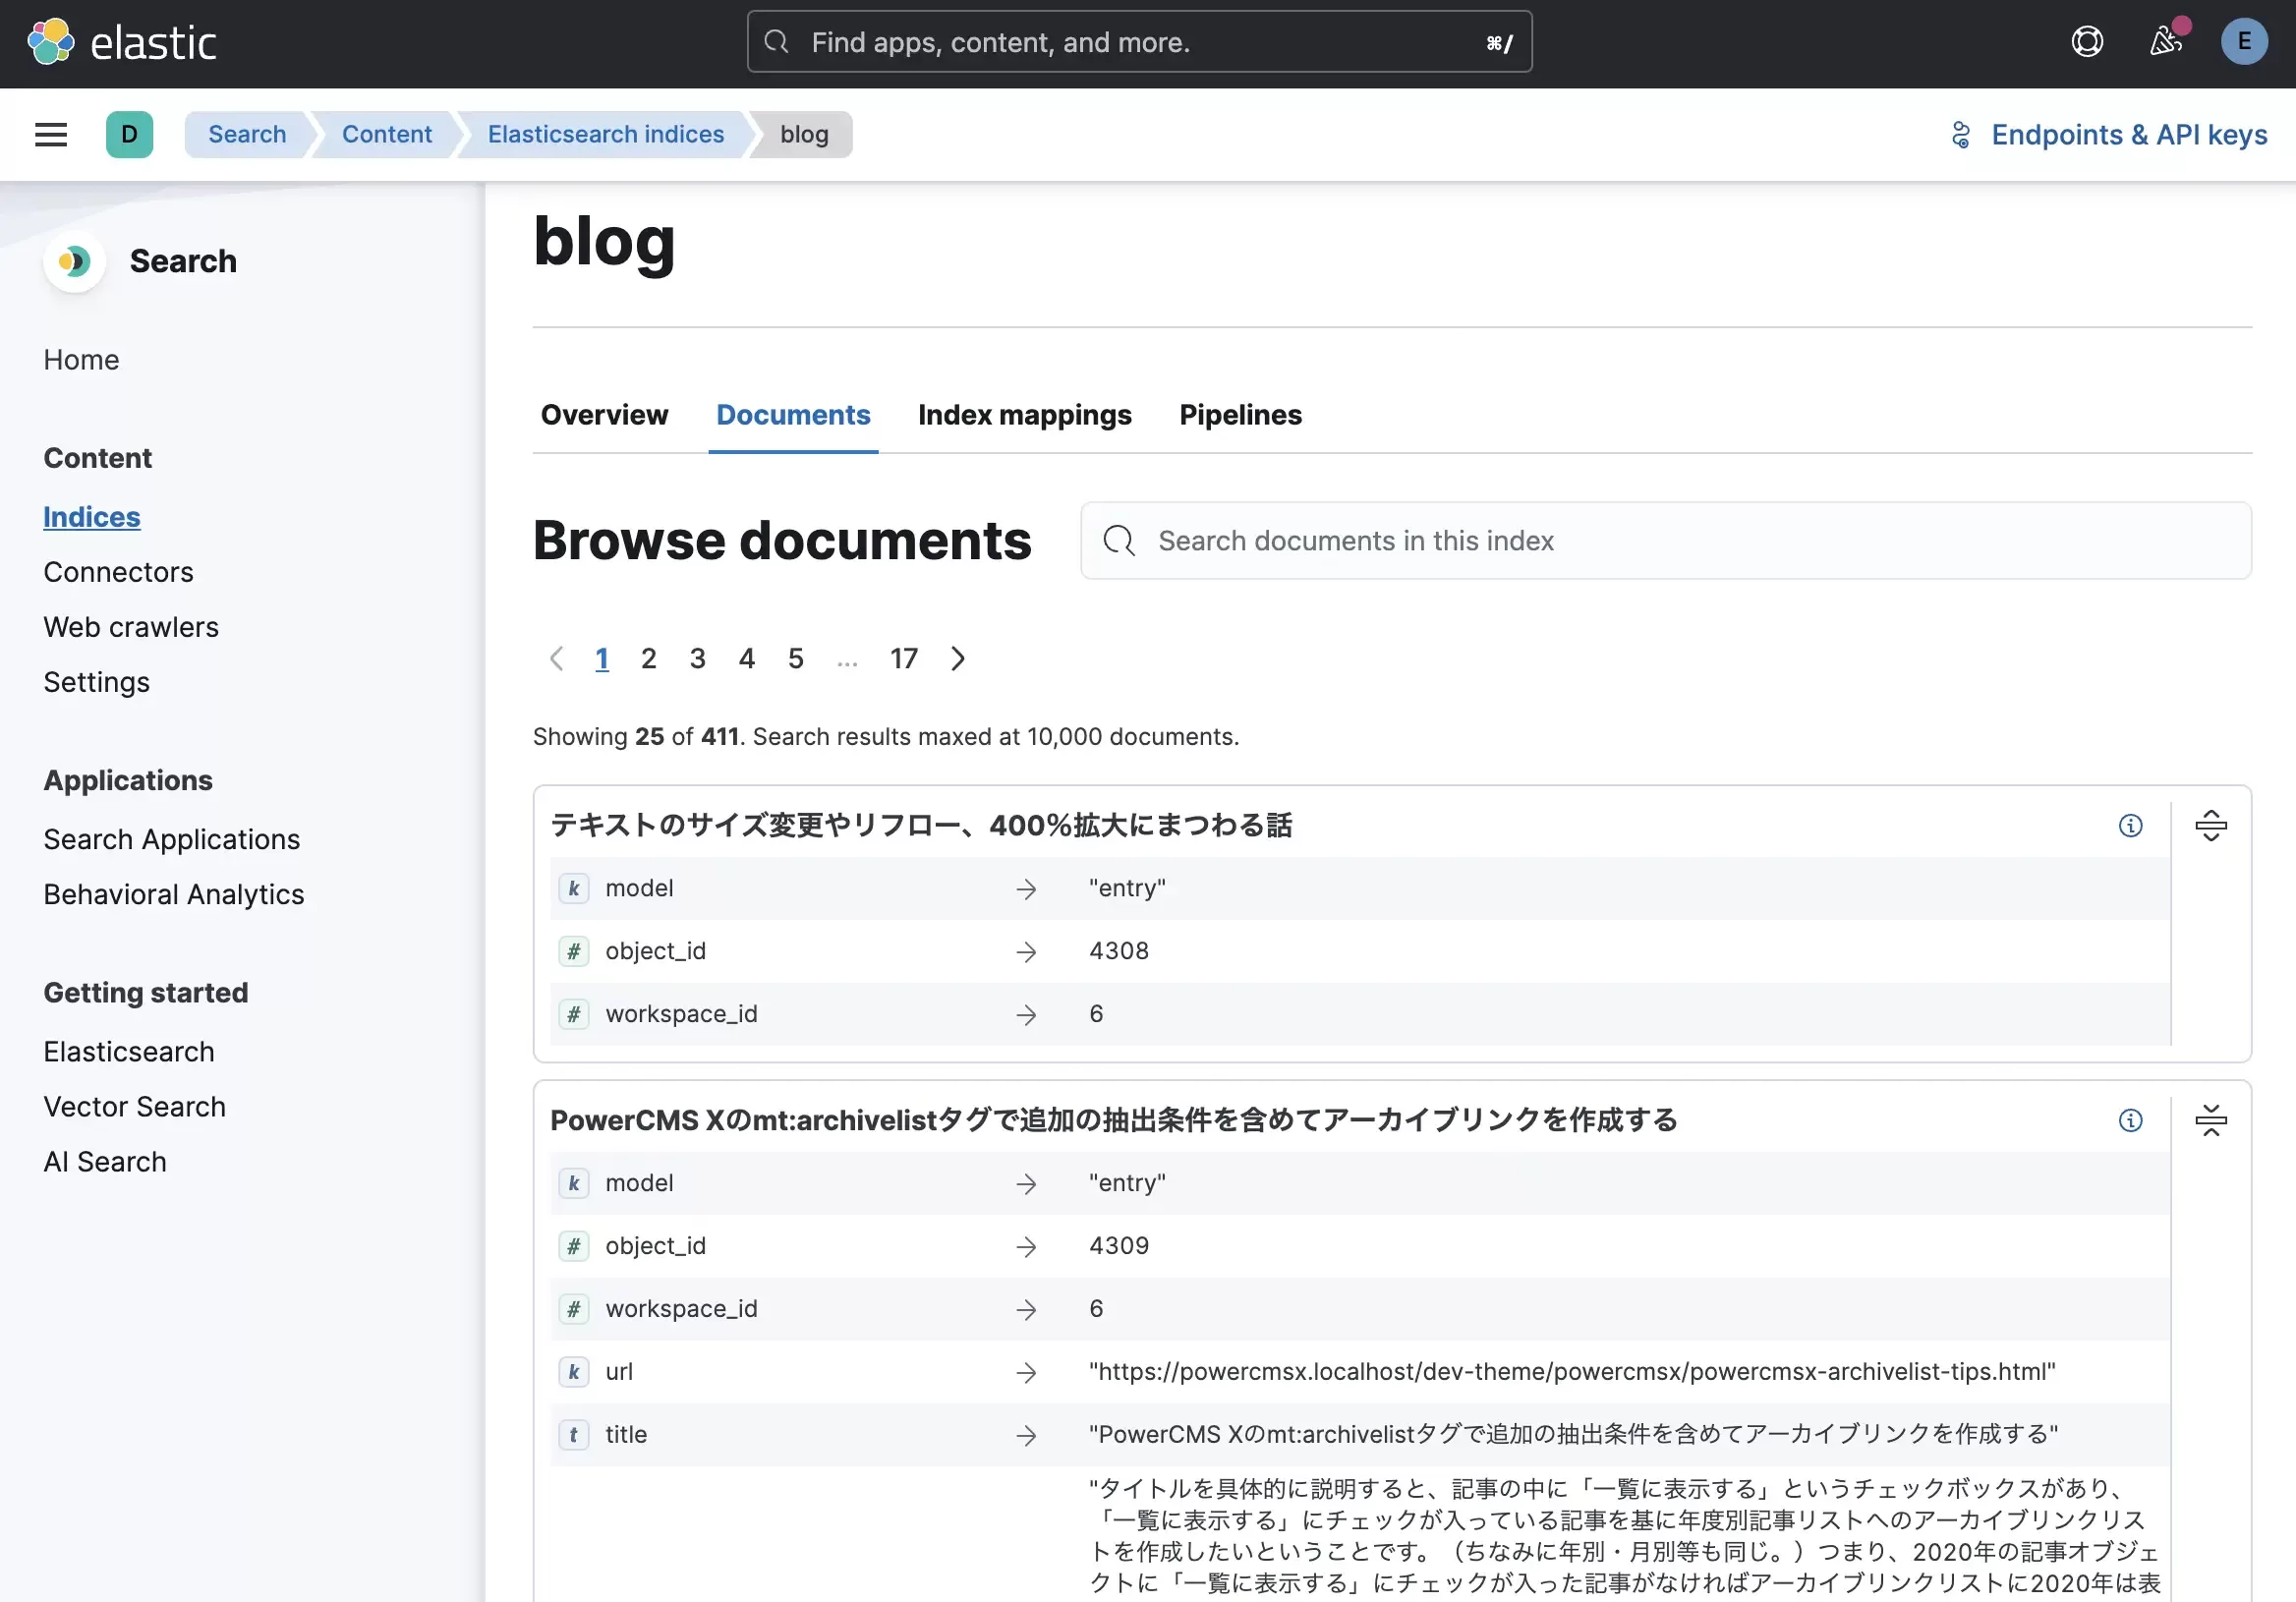Go to page 3 of documents

tap(697, 658)
